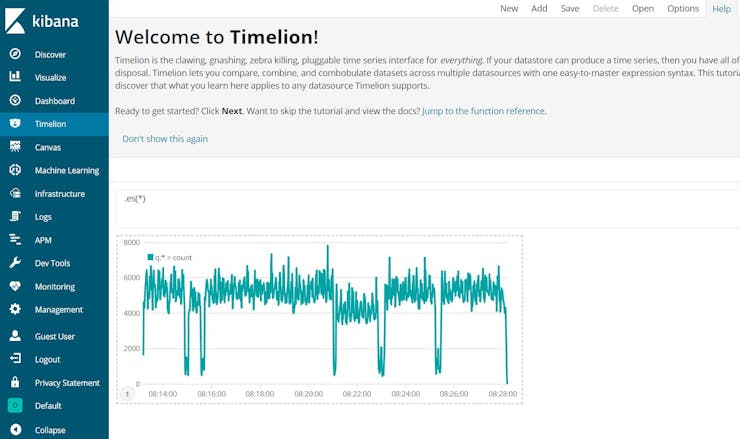Click Open in the top menu
This screenshot has height=439, width=740.
click(643, 8)
